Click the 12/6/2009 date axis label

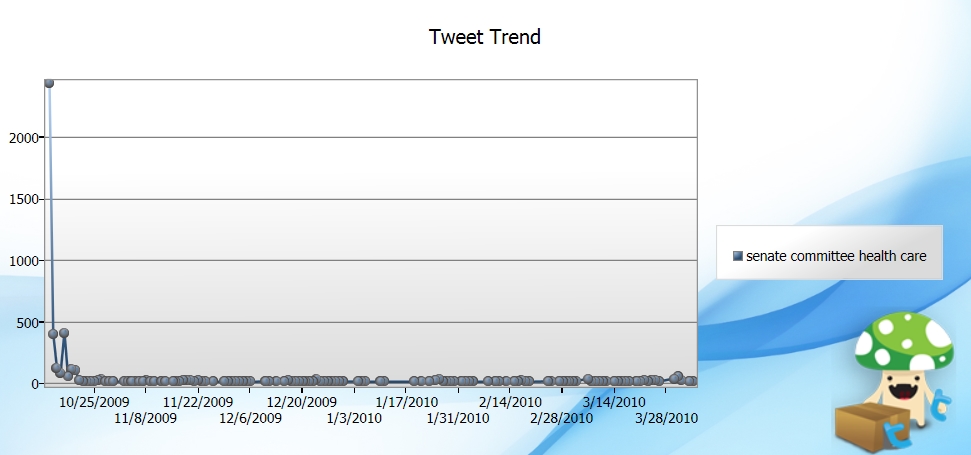[x=250, y=418]
